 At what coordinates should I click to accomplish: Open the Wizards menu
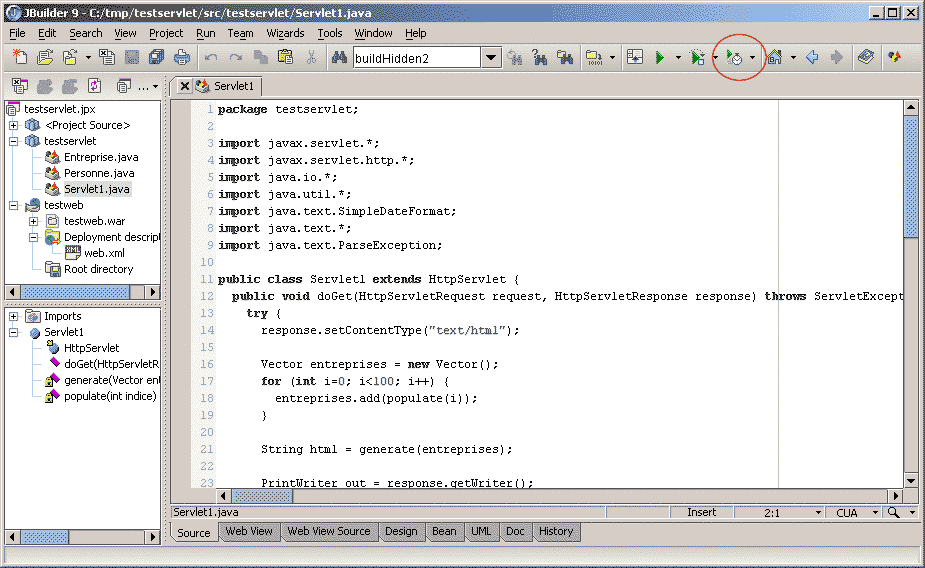(x=285, y=33)
